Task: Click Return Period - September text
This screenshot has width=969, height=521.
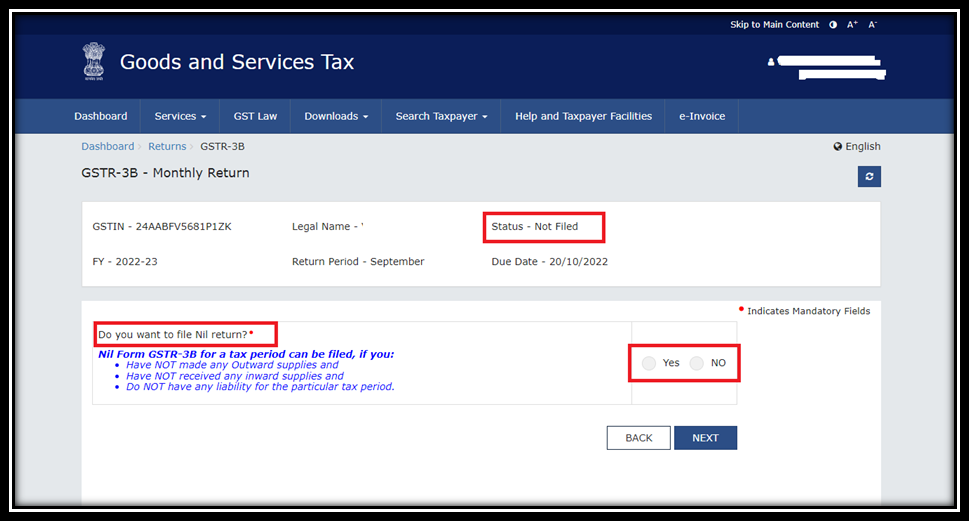Action: (358, 262)
